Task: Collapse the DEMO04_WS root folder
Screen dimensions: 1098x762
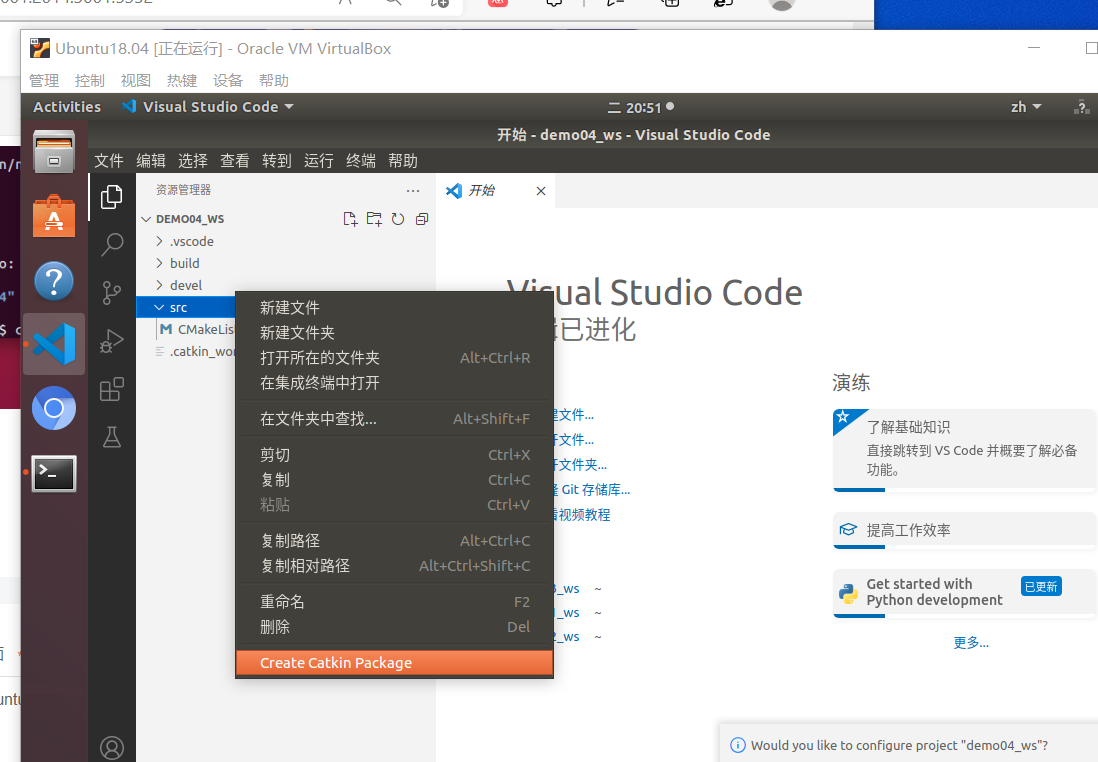Action: 146,219
